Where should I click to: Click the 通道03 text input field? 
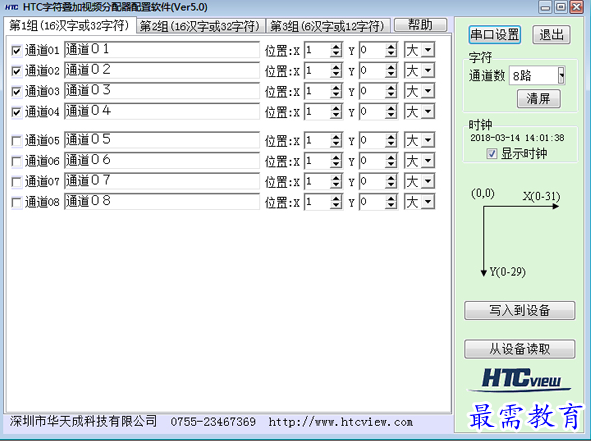click(162, 90)
